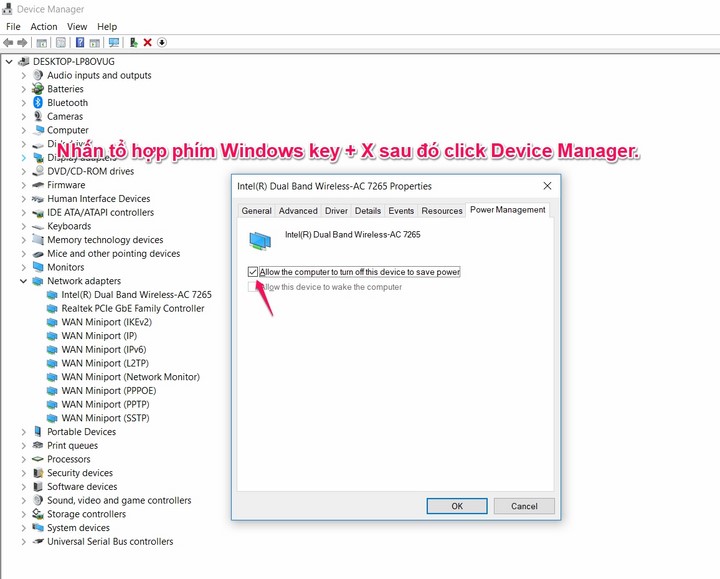Click the Batteries category icon

coord(38,89)
